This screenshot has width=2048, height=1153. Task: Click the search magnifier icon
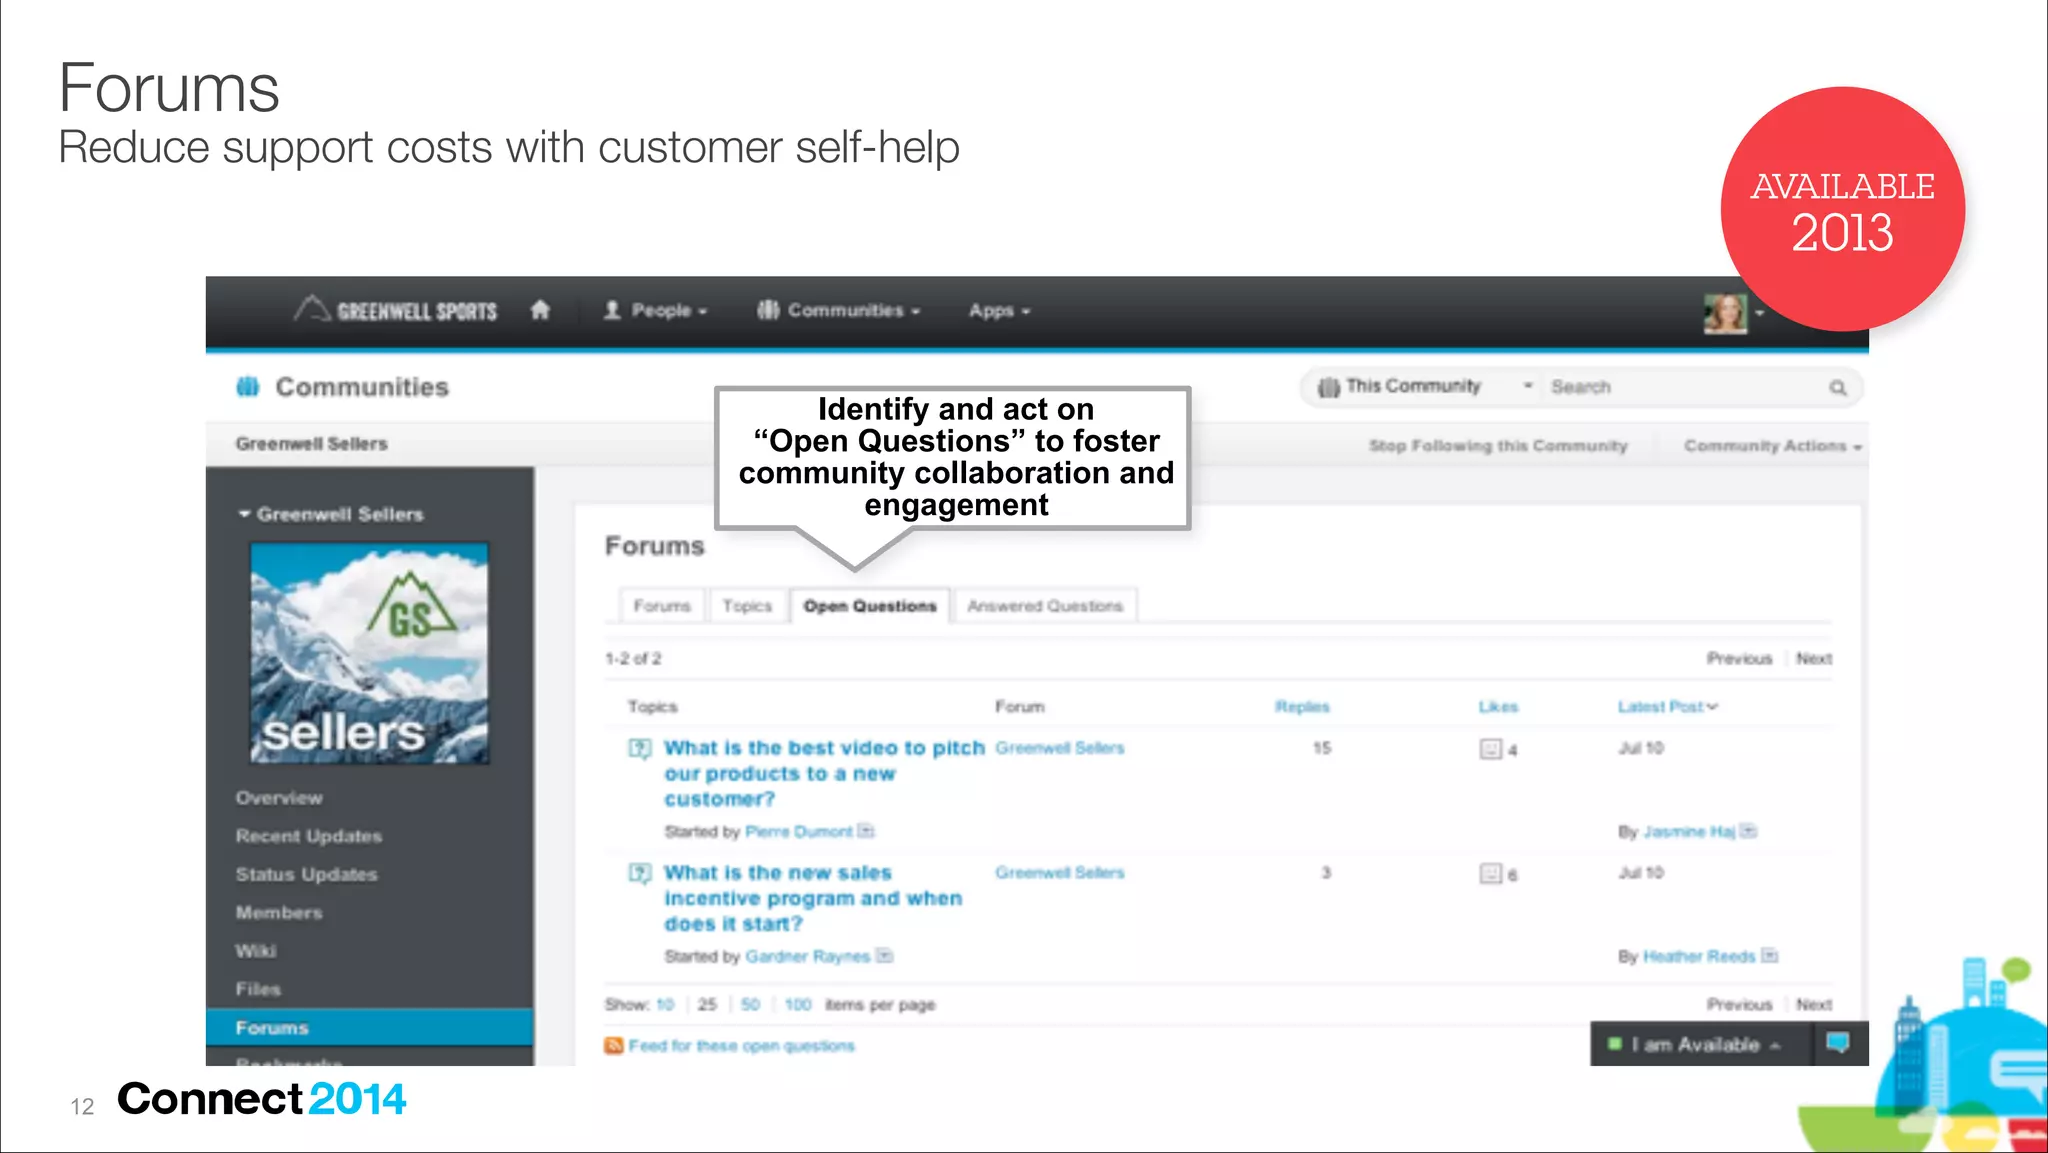click(1838, 388)
